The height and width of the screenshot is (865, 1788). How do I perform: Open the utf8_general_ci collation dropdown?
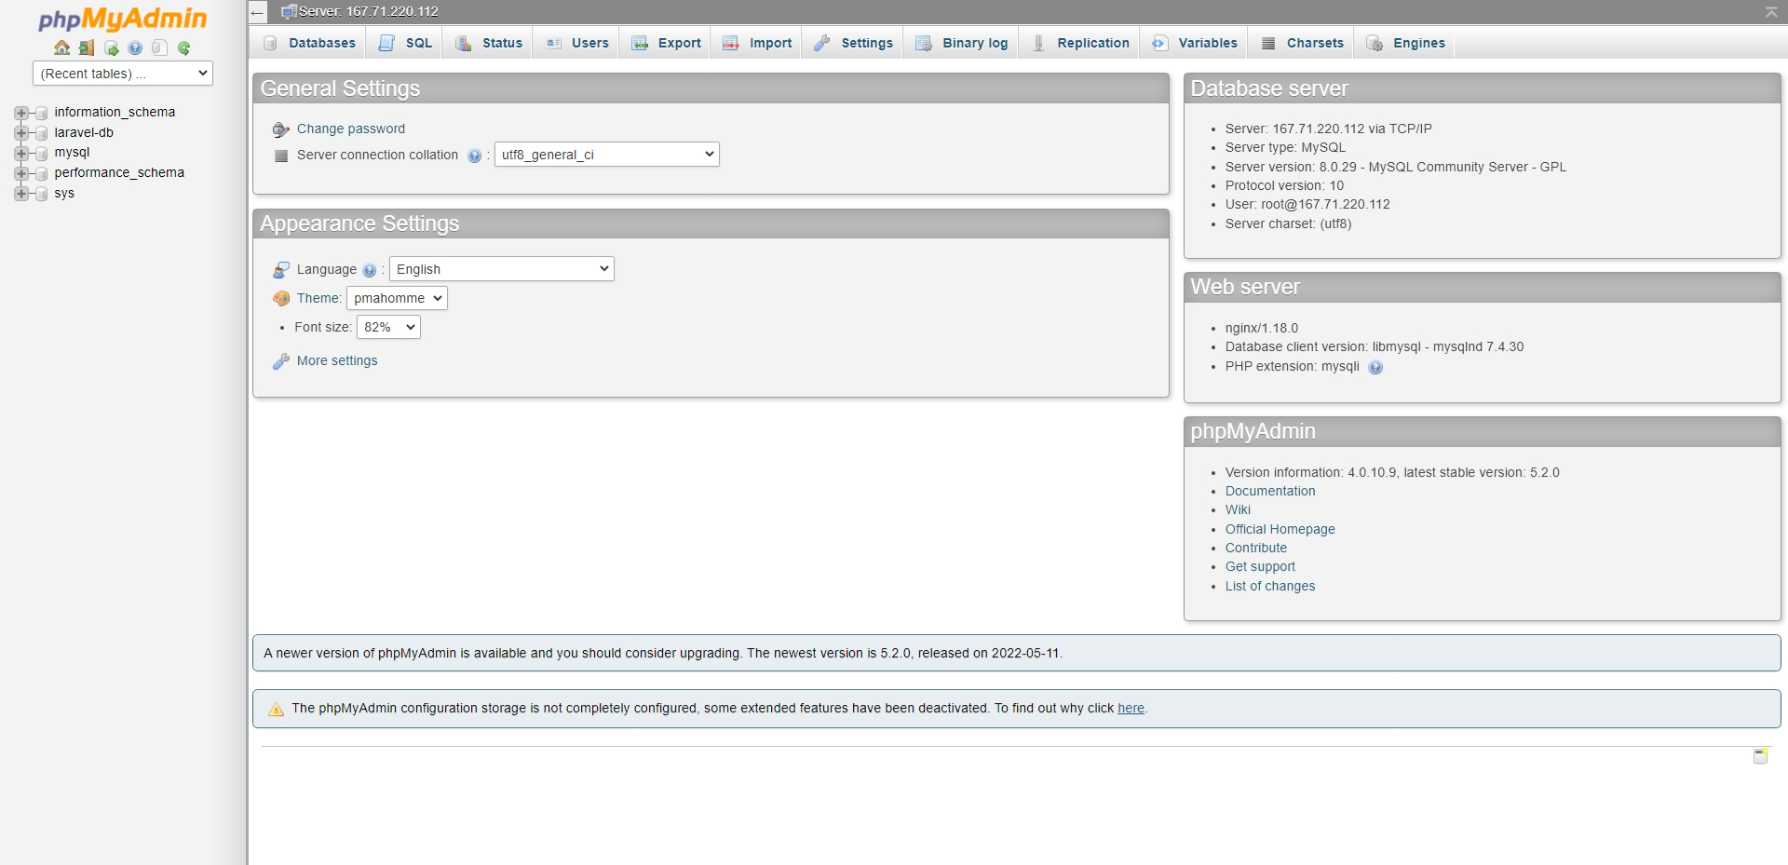coord(607,154)
